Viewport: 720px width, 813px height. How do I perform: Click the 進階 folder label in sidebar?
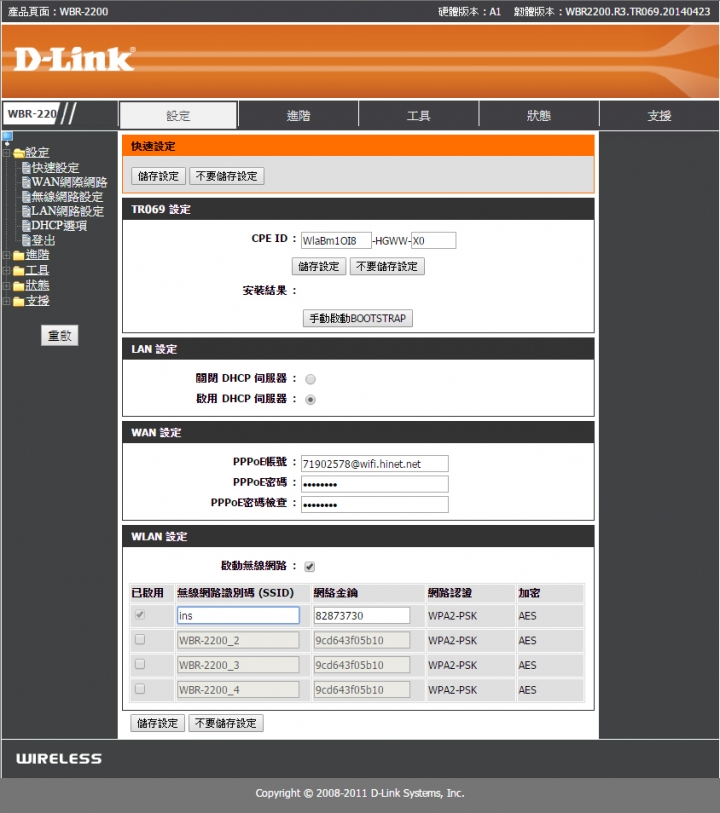click(x=37, y=255)
